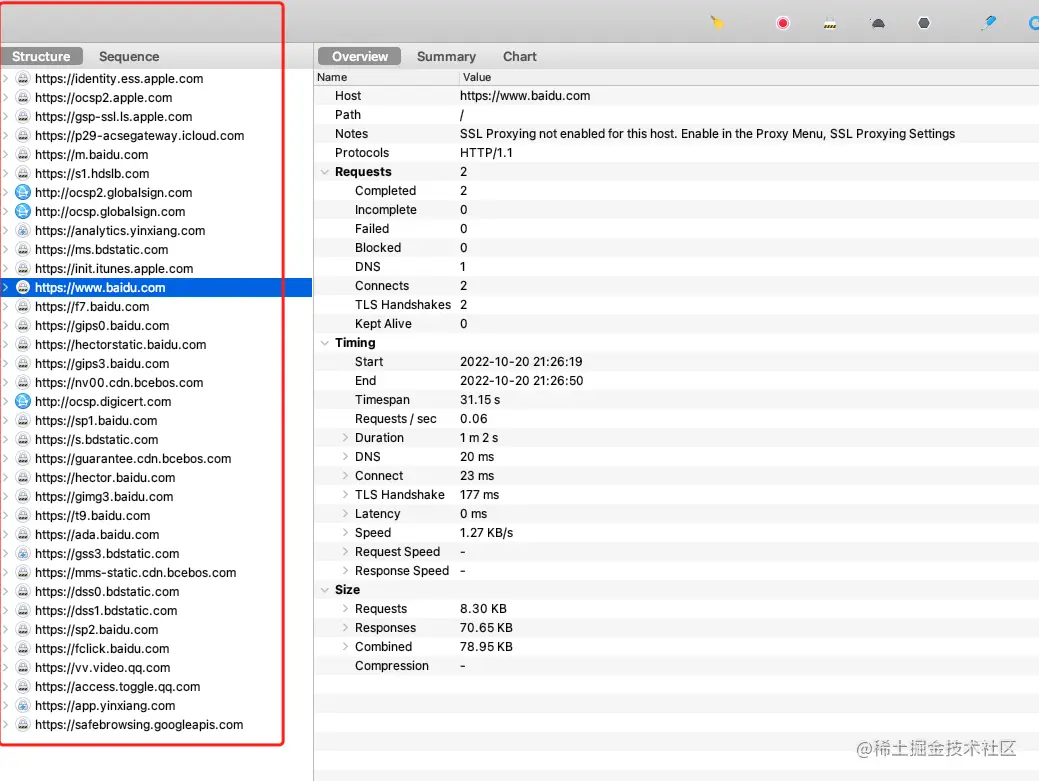Clear the session with the broom icon
The width and height of the screenshot is (1039, 781).
716,23
